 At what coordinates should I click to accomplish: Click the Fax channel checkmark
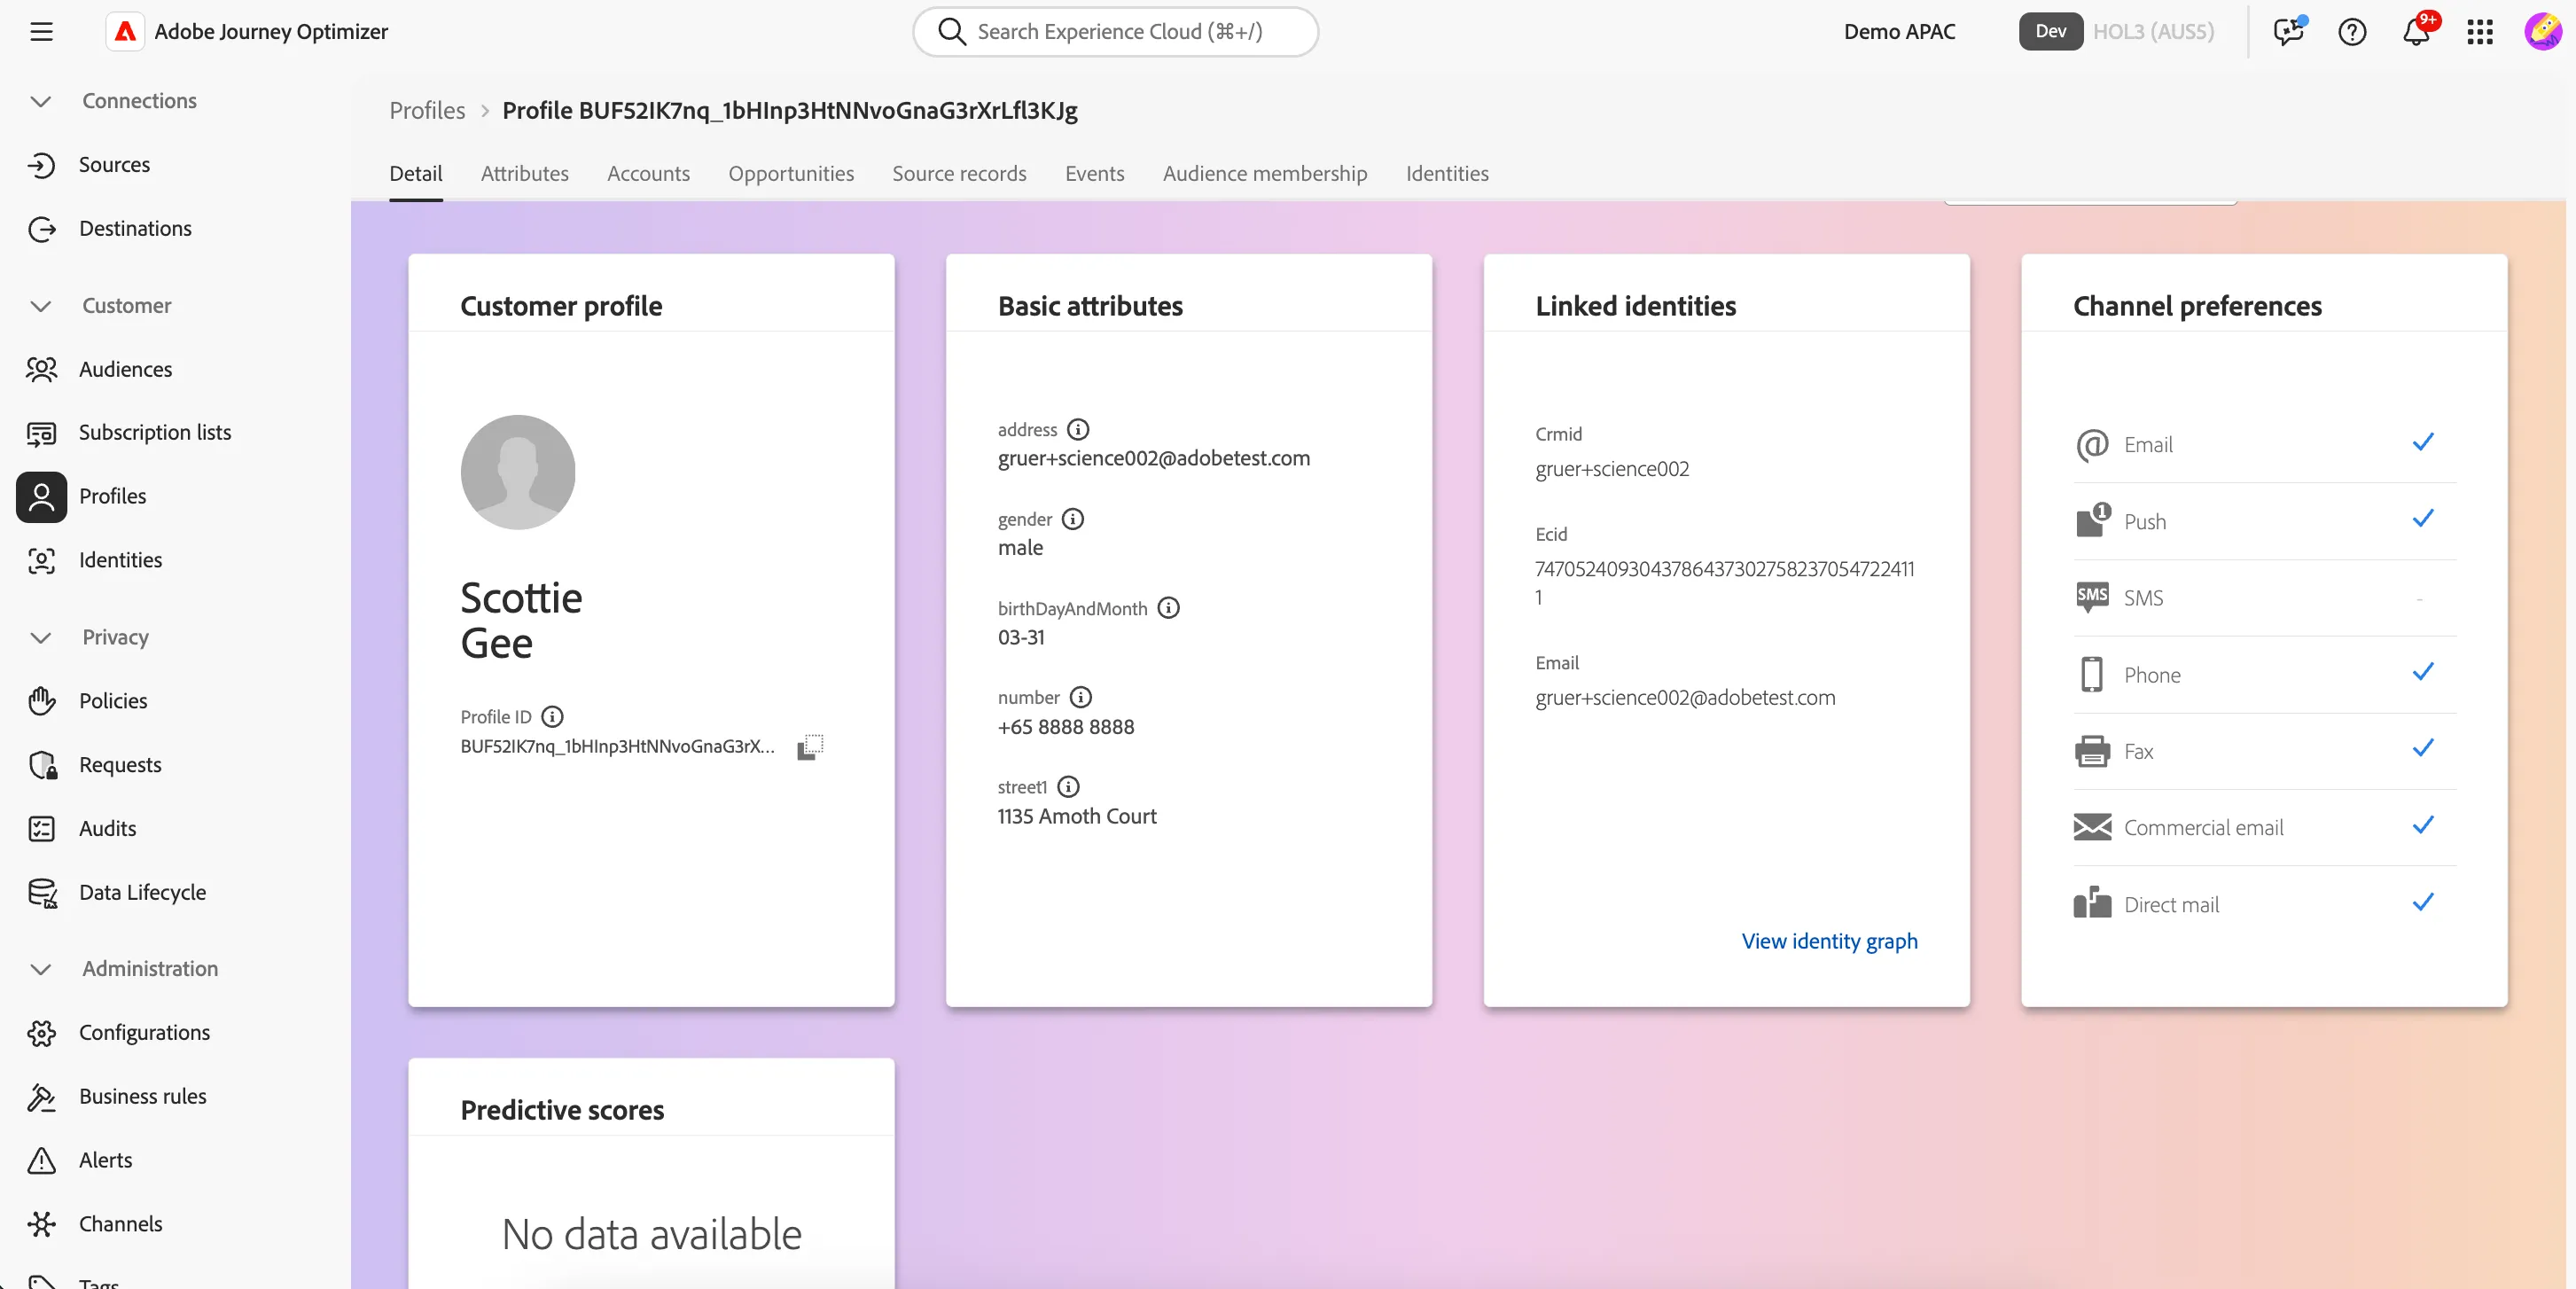pyautogui.click(x=2422, y=748)
